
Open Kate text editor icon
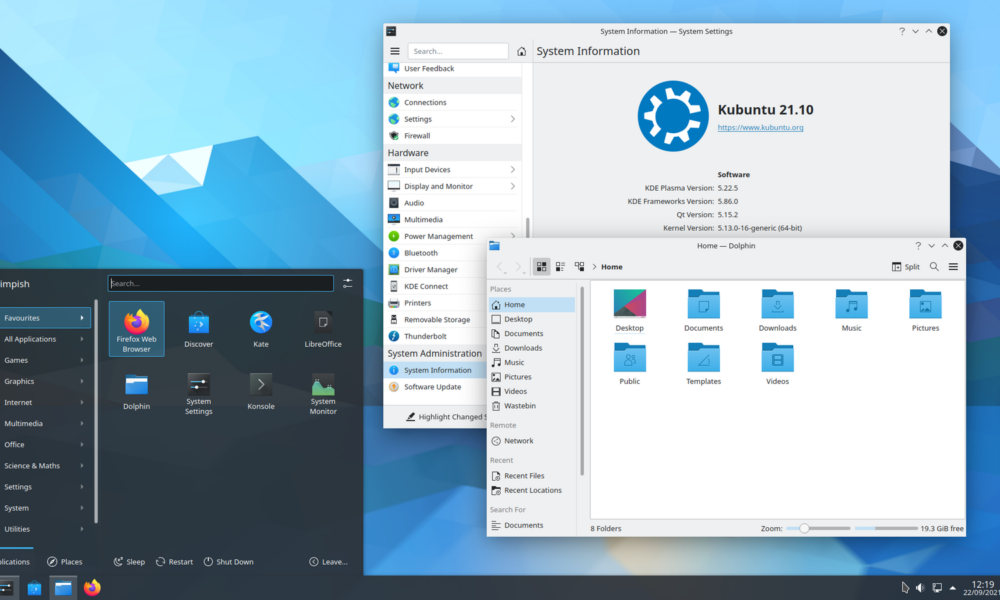click(x=261, y=329)
